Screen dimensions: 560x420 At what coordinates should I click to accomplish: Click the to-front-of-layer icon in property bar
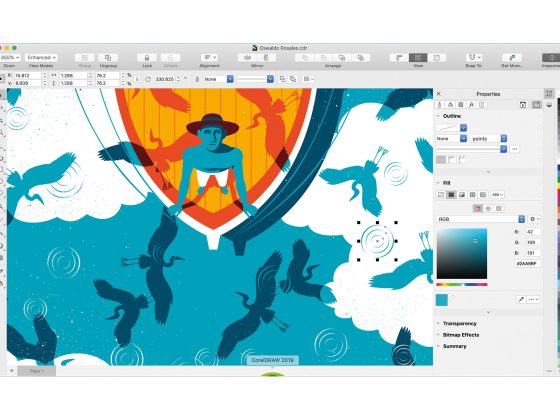click(x=282, y=79)
